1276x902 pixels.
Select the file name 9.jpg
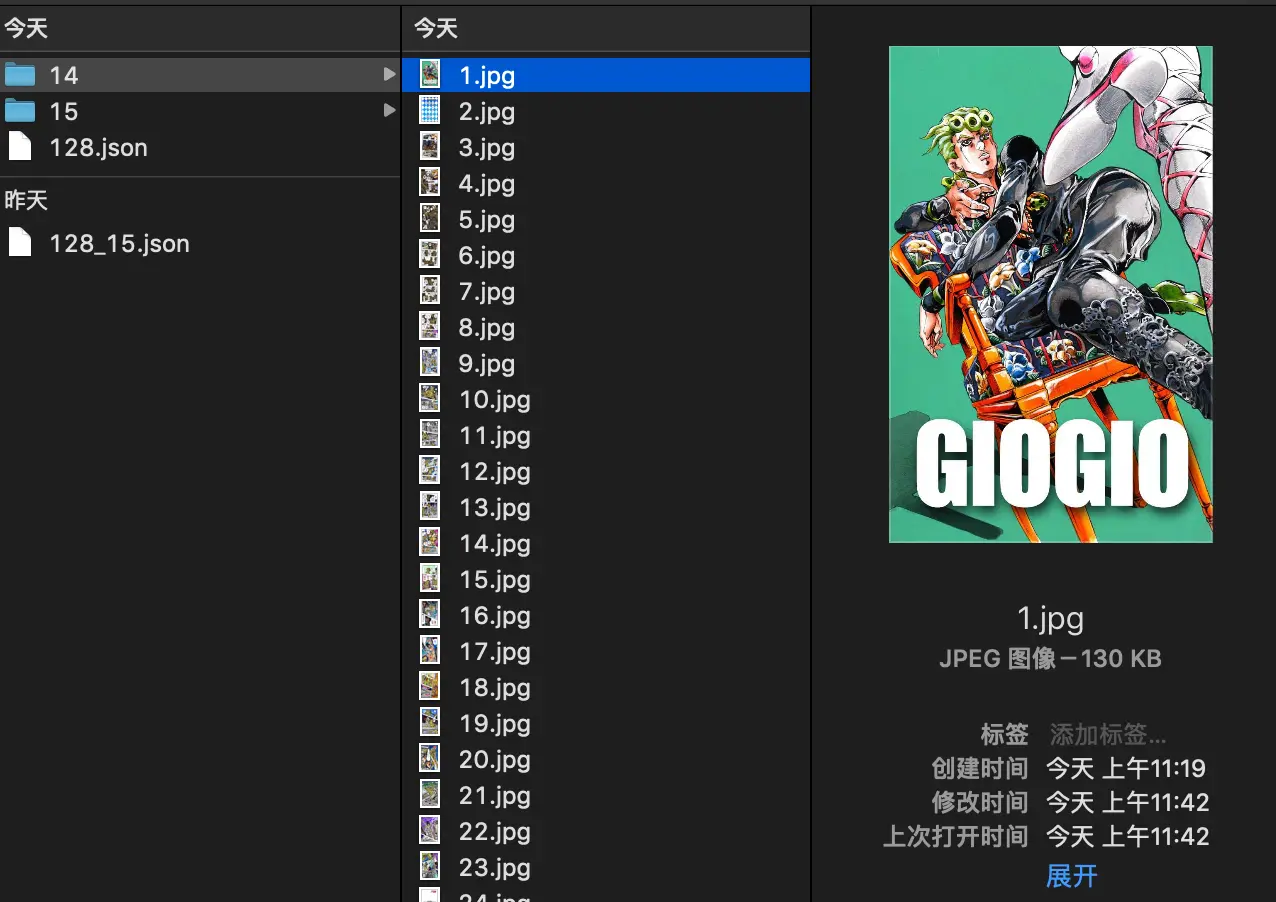pyautogui.click(x=487, y=363)
